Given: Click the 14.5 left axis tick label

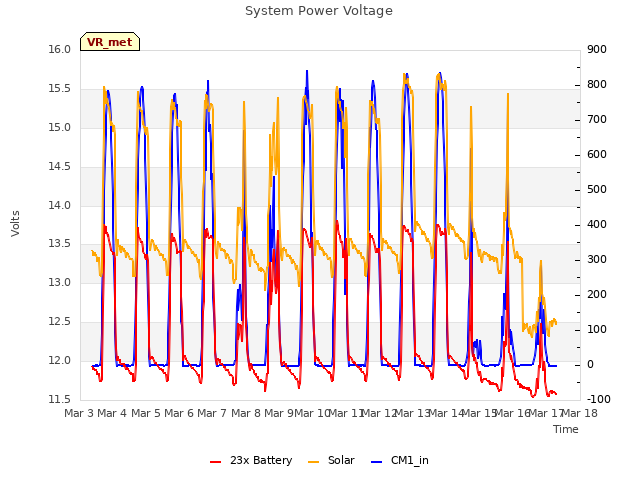Looking at the screenshot, I should [x=59, y=167].
